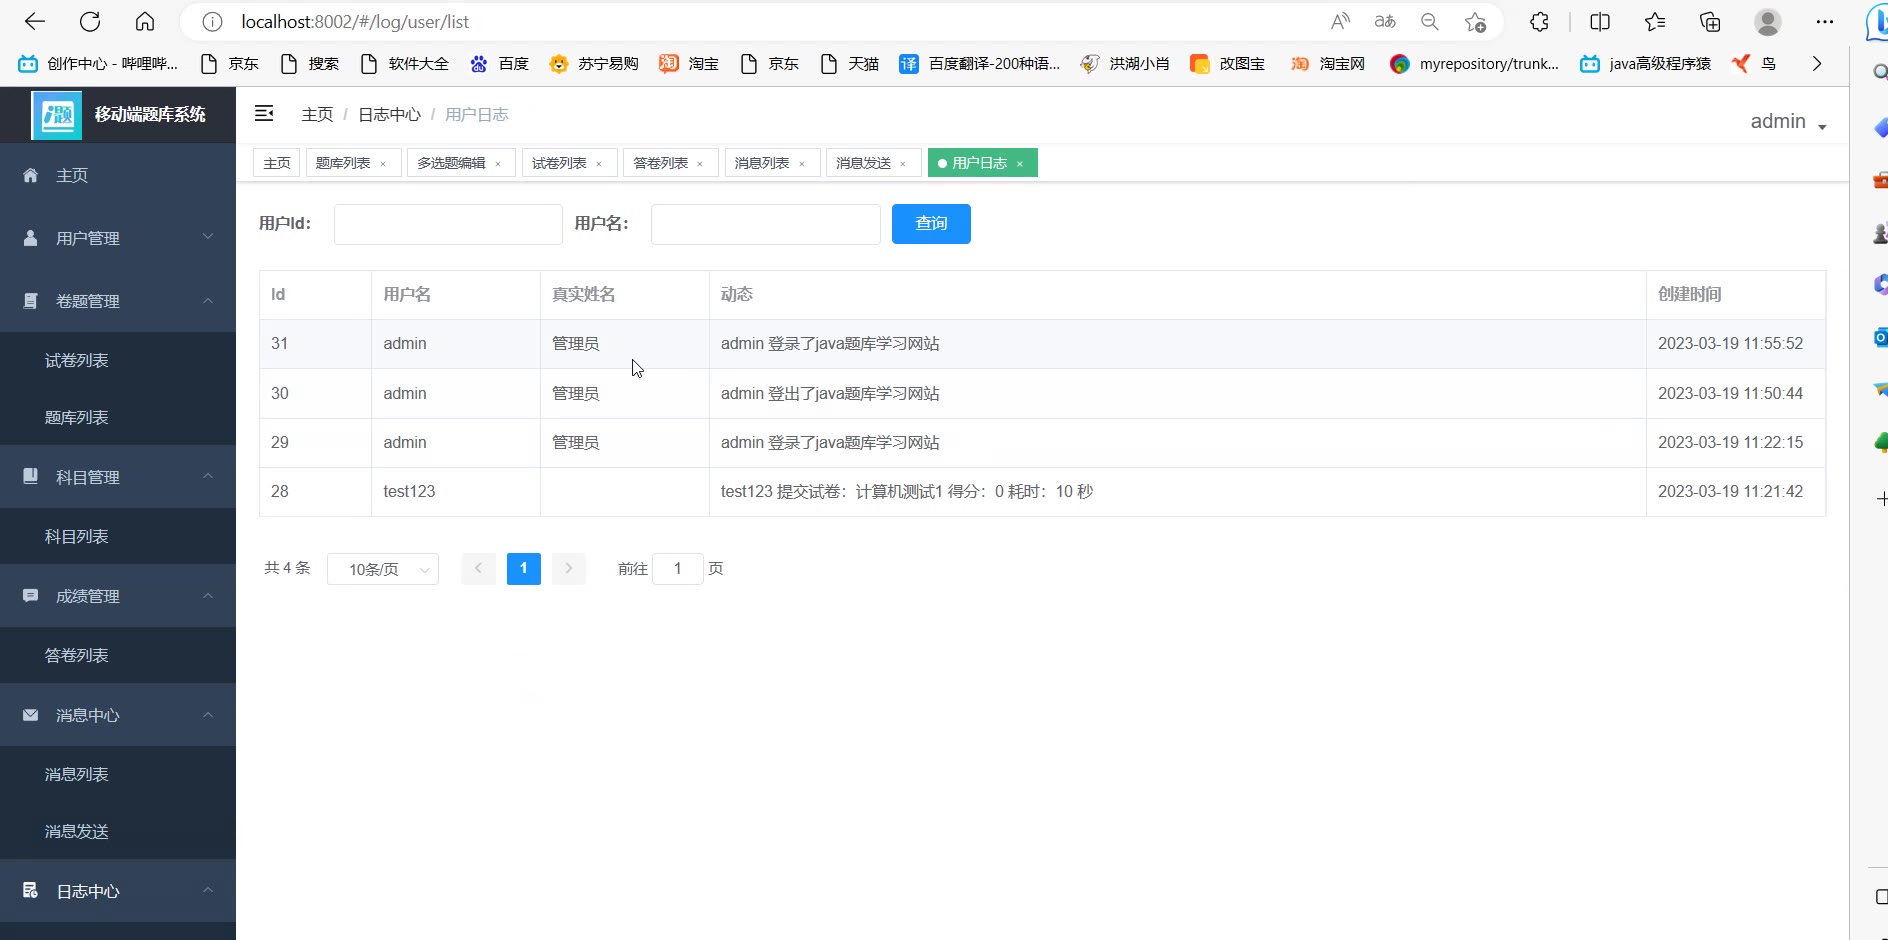Open the browser profile avatar
This screenshot has height=940, width=1888.
point(1767,21)
